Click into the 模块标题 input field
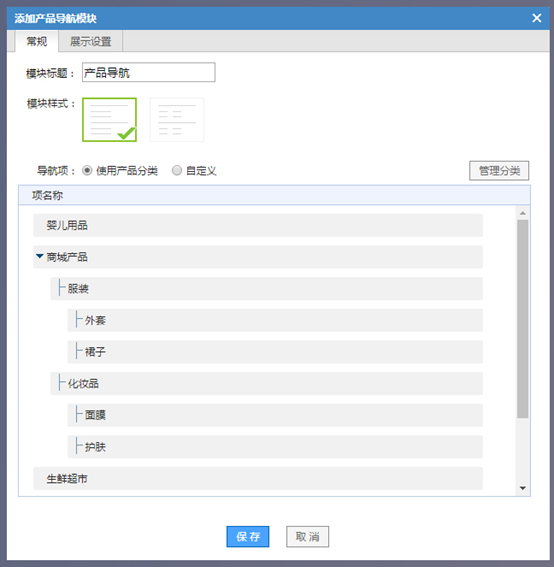The width and height of the screenshot is (554, 567). (149, 72)
